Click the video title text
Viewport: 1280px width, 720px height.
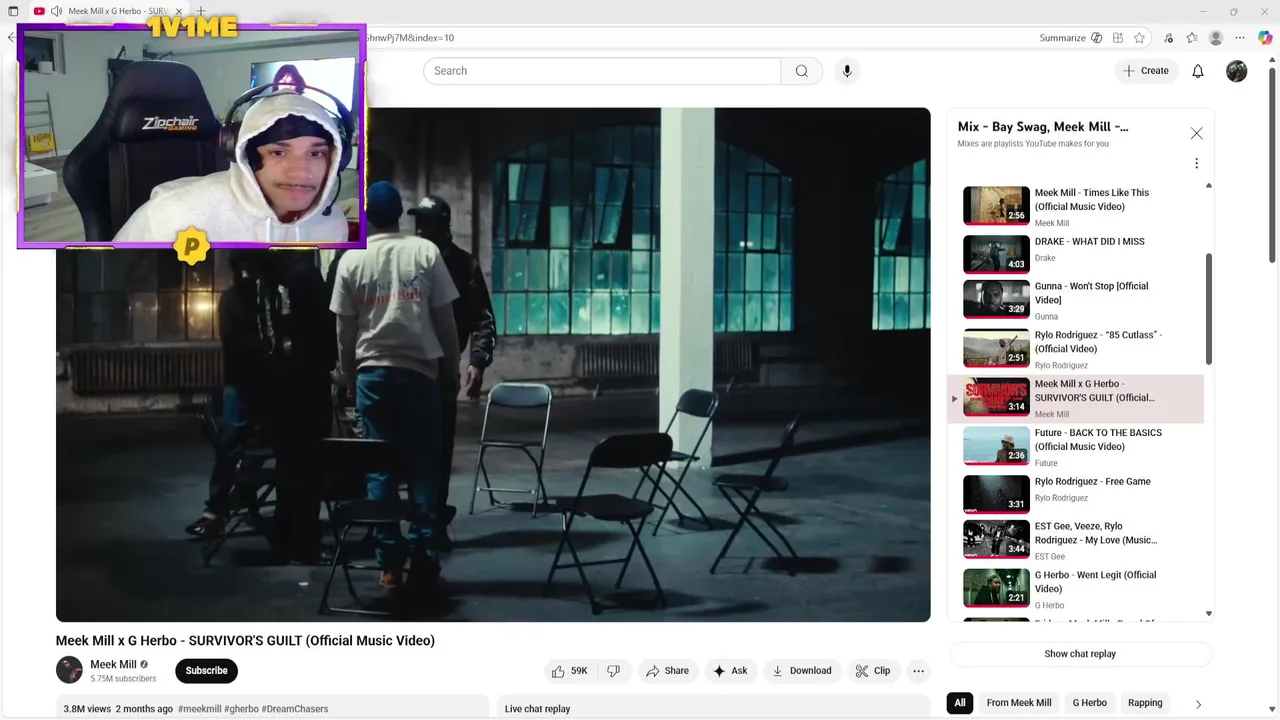[x=245, y=641]
